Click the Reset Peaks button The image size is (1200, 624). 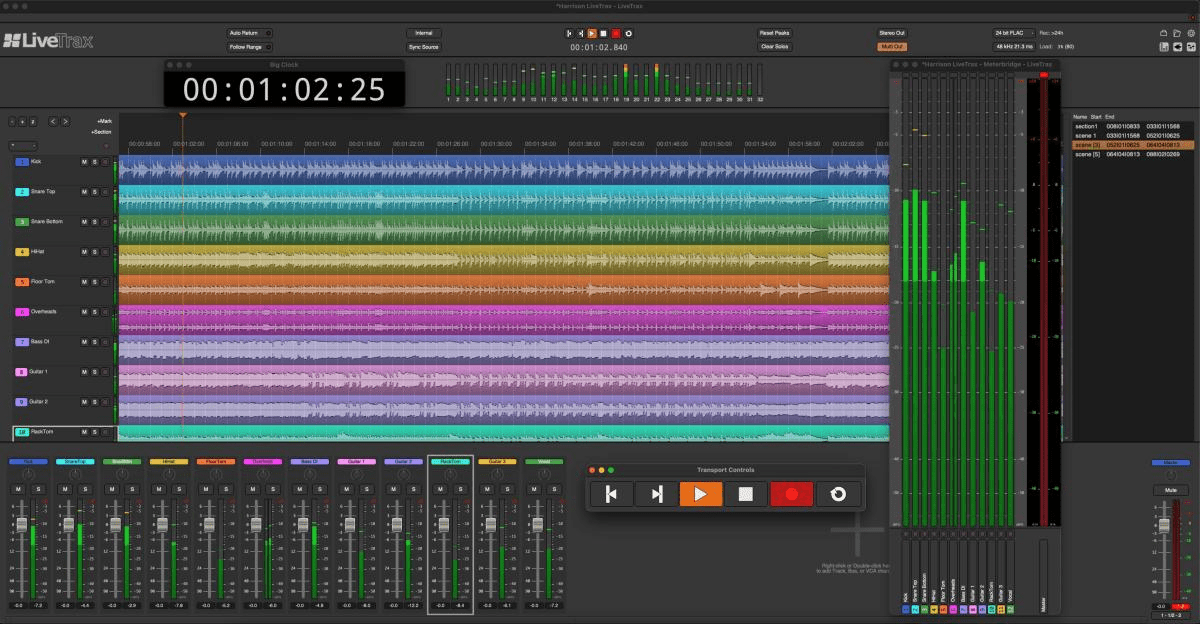[775, 33]
